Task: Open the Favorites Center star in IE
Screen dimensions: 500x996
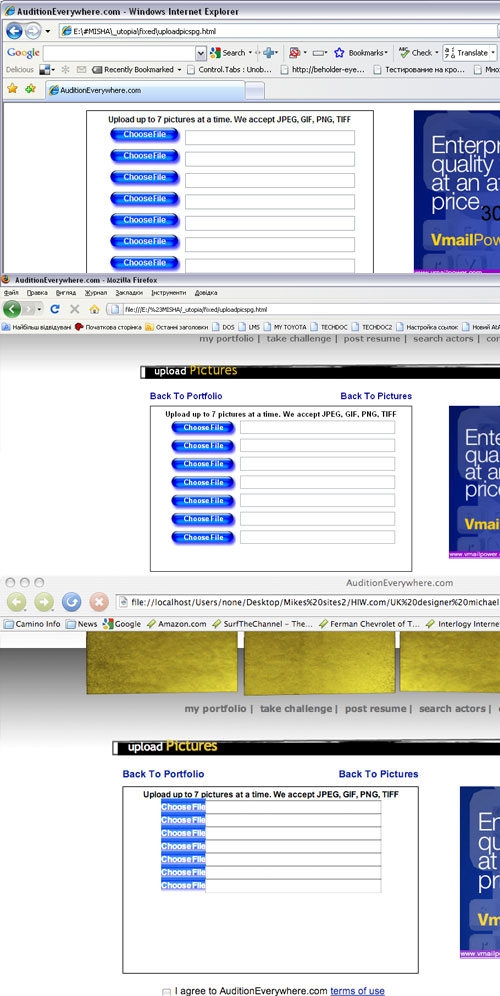Action: pos(12,89)
